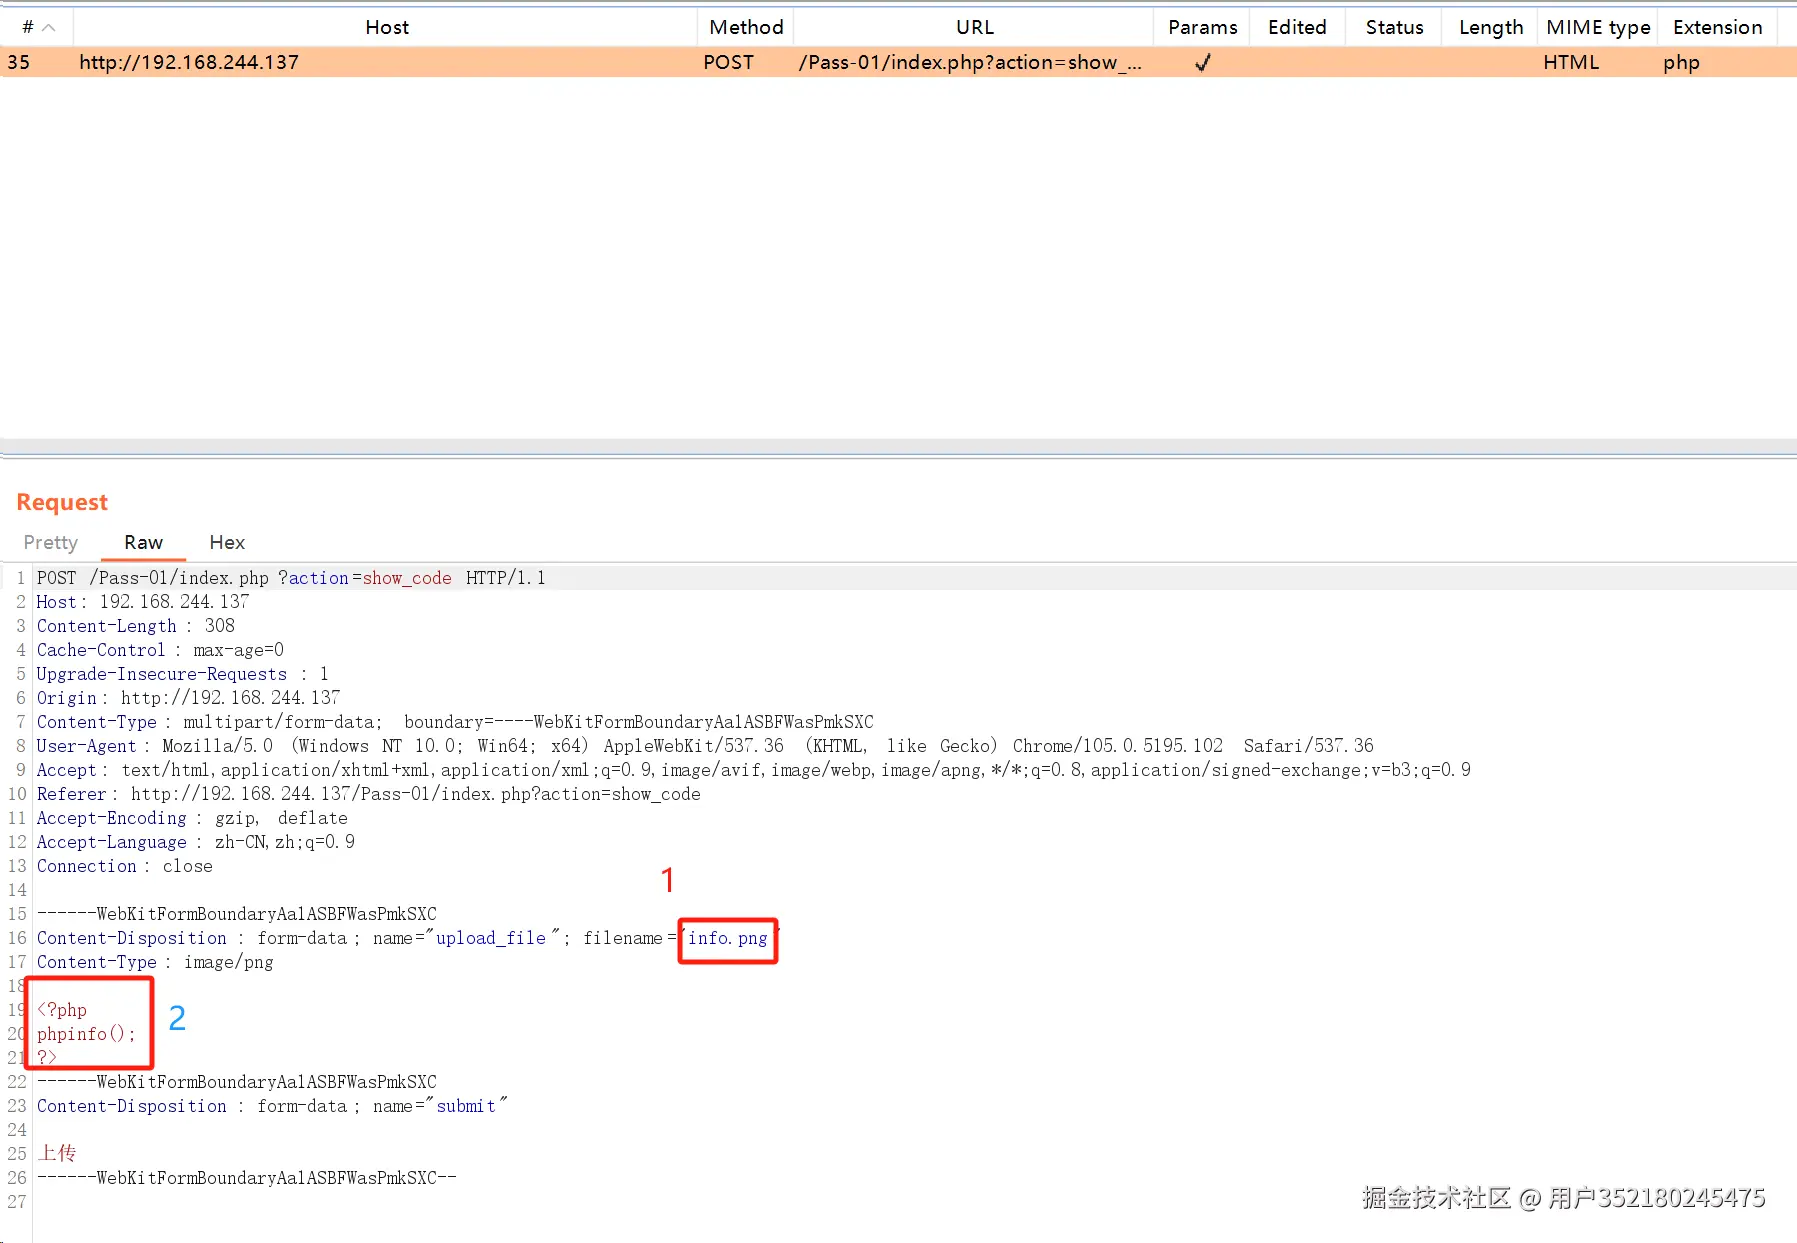Sort requests by Params column header

[1202, 27]
